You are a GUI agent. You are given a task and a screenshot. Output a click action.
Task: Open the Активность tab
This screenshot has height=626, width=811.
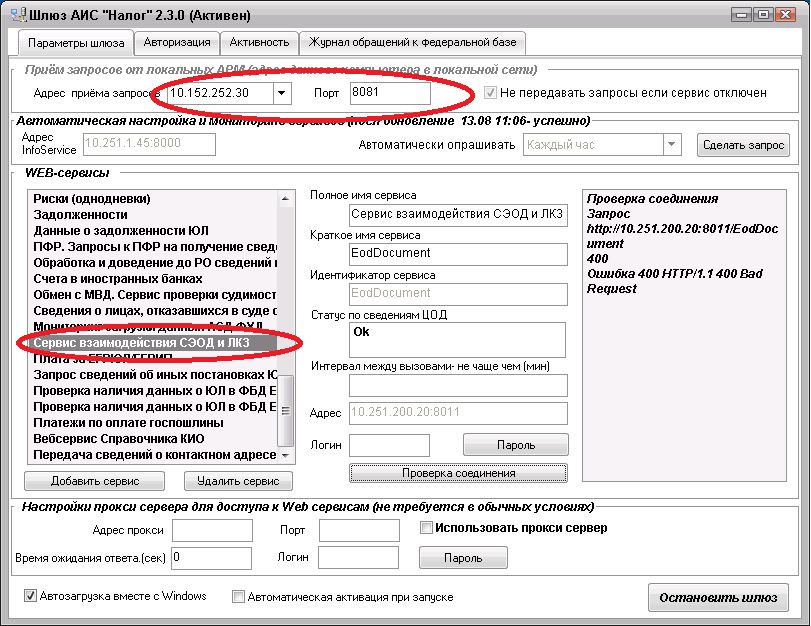259,42
